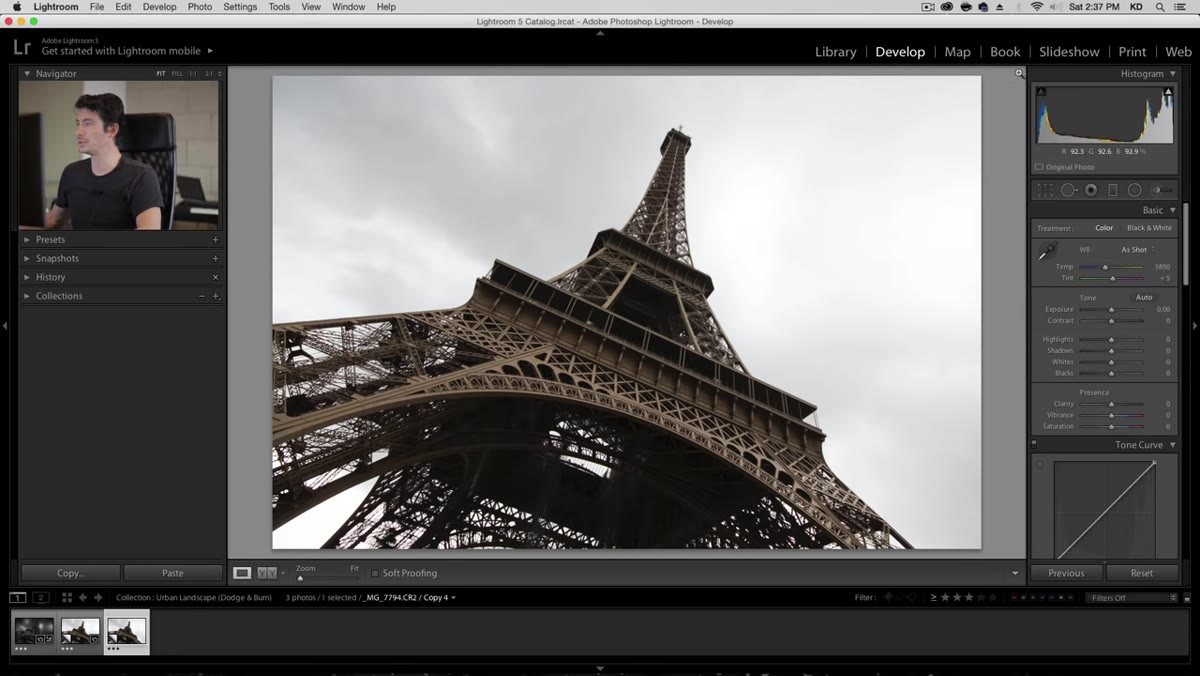1200x676 pixels.
Task: Toggle shadow clipping indicator in Histogram
Action: click(x=1041, y=92)
